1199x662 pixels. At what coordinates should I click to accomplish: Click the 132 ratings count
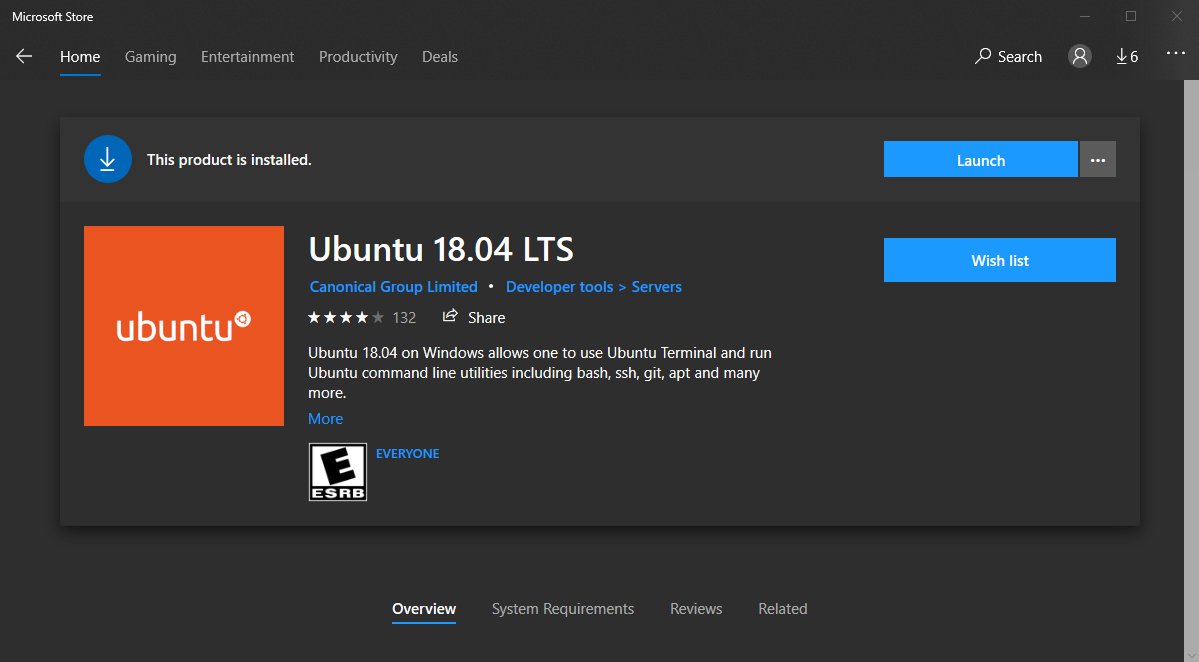[405, 317]
